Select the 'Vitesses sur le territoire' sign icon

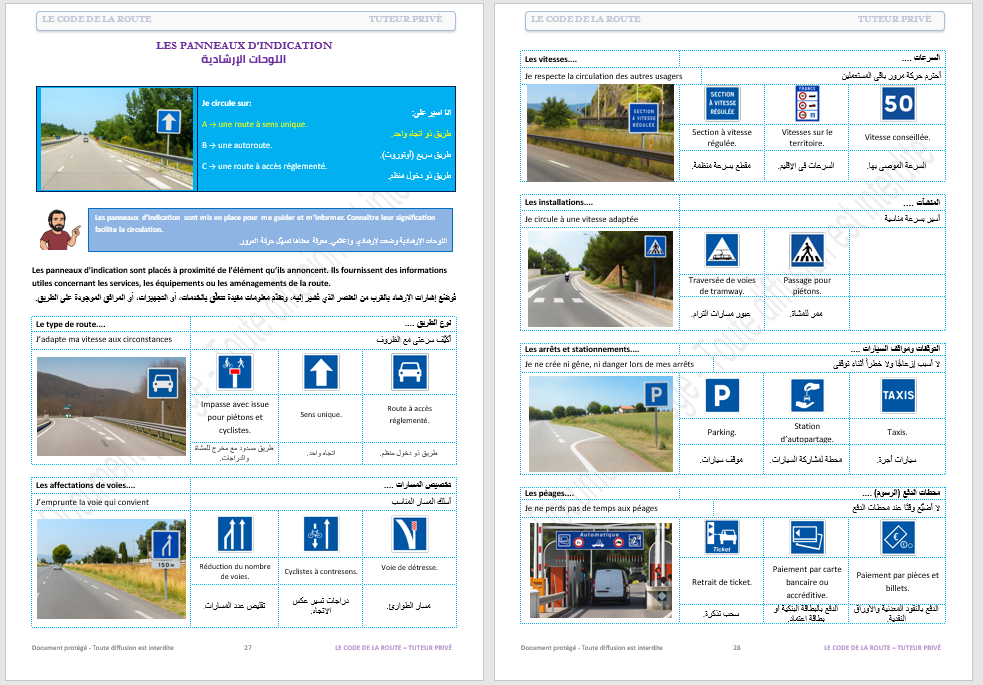click(x=807, y=103)
